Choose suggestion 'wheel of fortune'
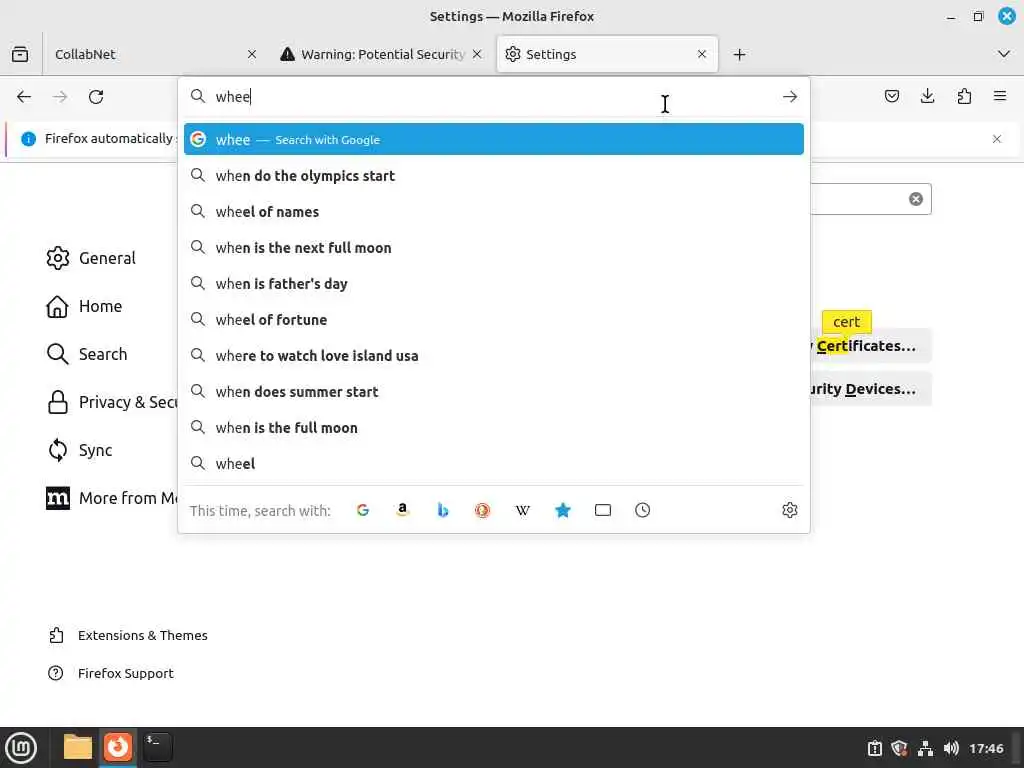This screenshot has width=1024, height=768. [x=494, y=319]
